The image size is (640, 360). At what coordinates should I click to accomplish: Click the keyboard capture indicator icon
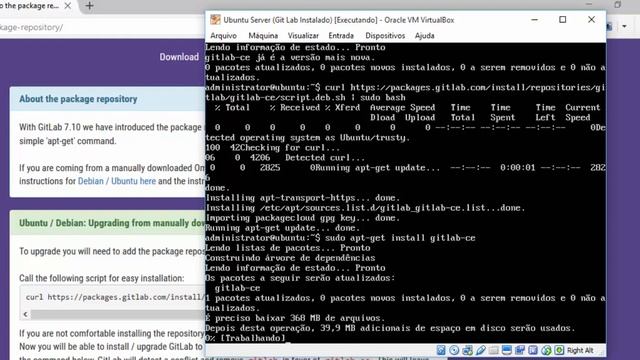[559, 350]
